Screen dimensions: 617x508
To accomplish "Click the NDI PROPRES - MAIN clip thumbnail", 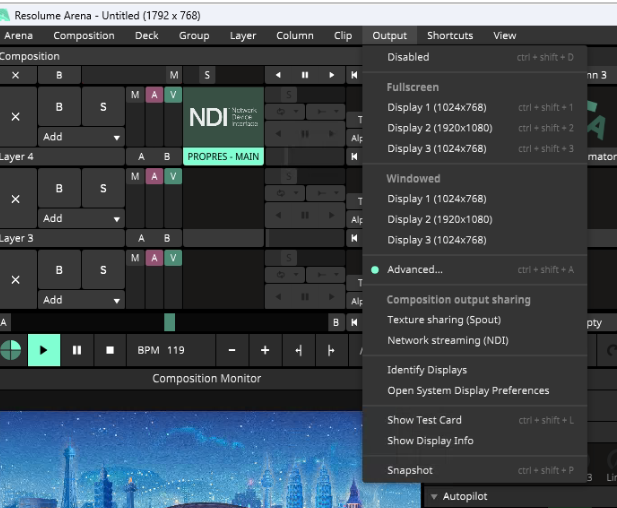I will 224,117.
